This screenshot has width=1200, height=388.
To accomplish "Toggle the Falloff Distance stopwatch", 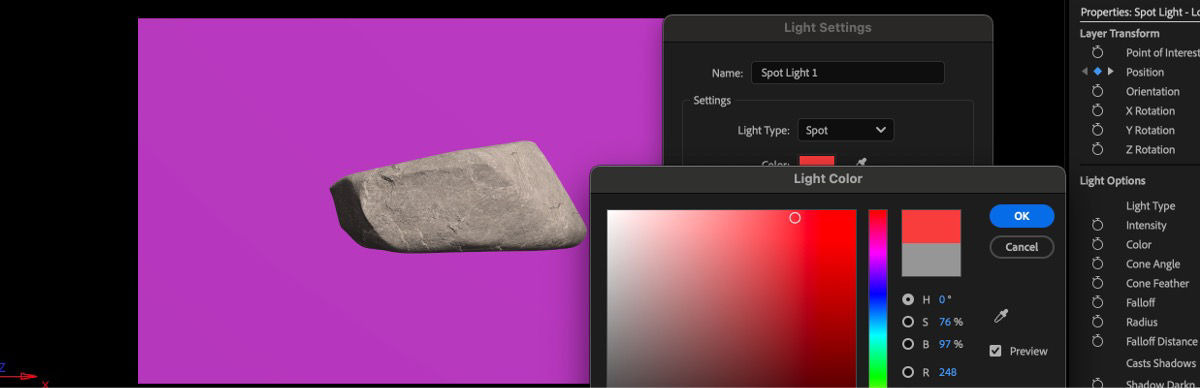I will (x=1097, y=341).
